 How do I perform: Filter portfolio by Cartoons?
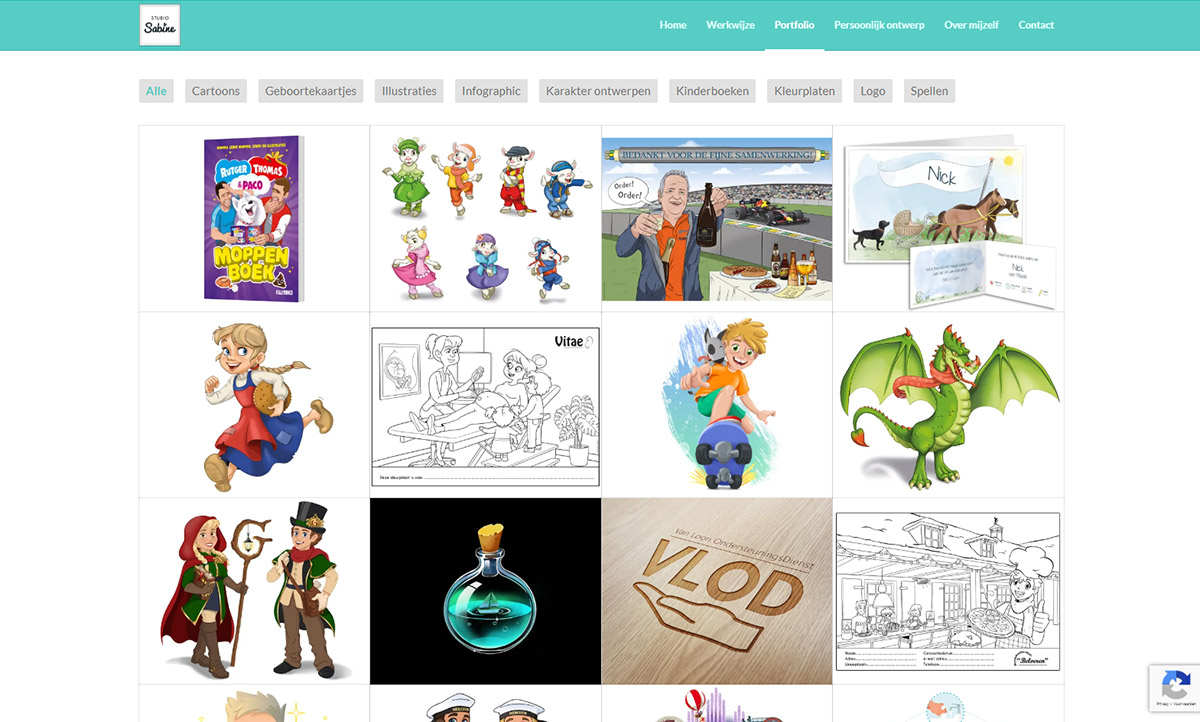(215, 90)
